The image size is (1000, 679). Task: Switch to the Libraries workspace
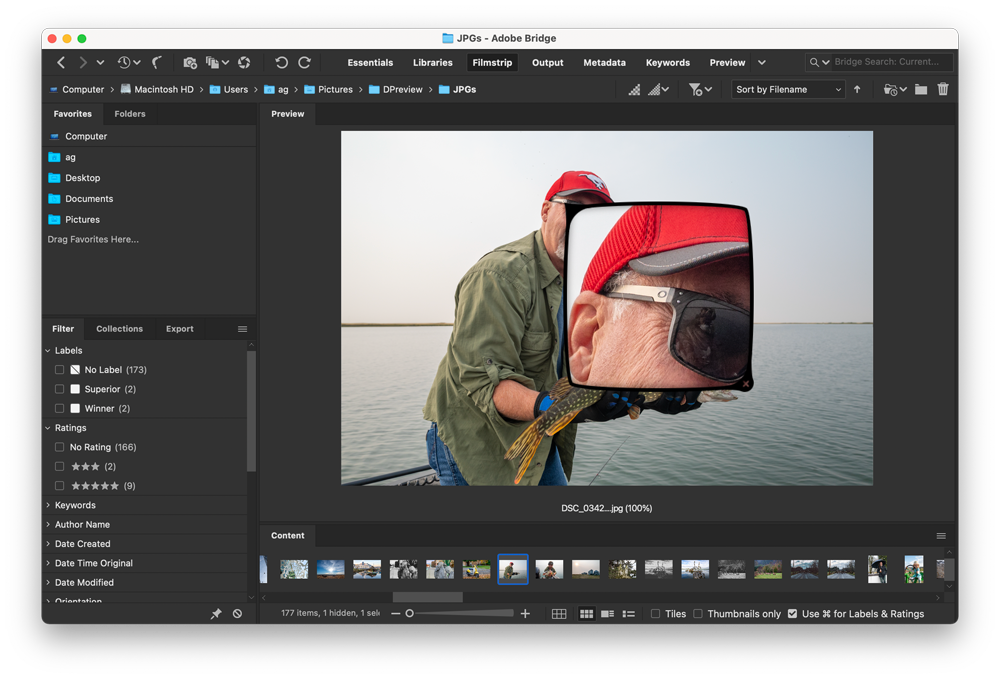click(x=432, y=62)
